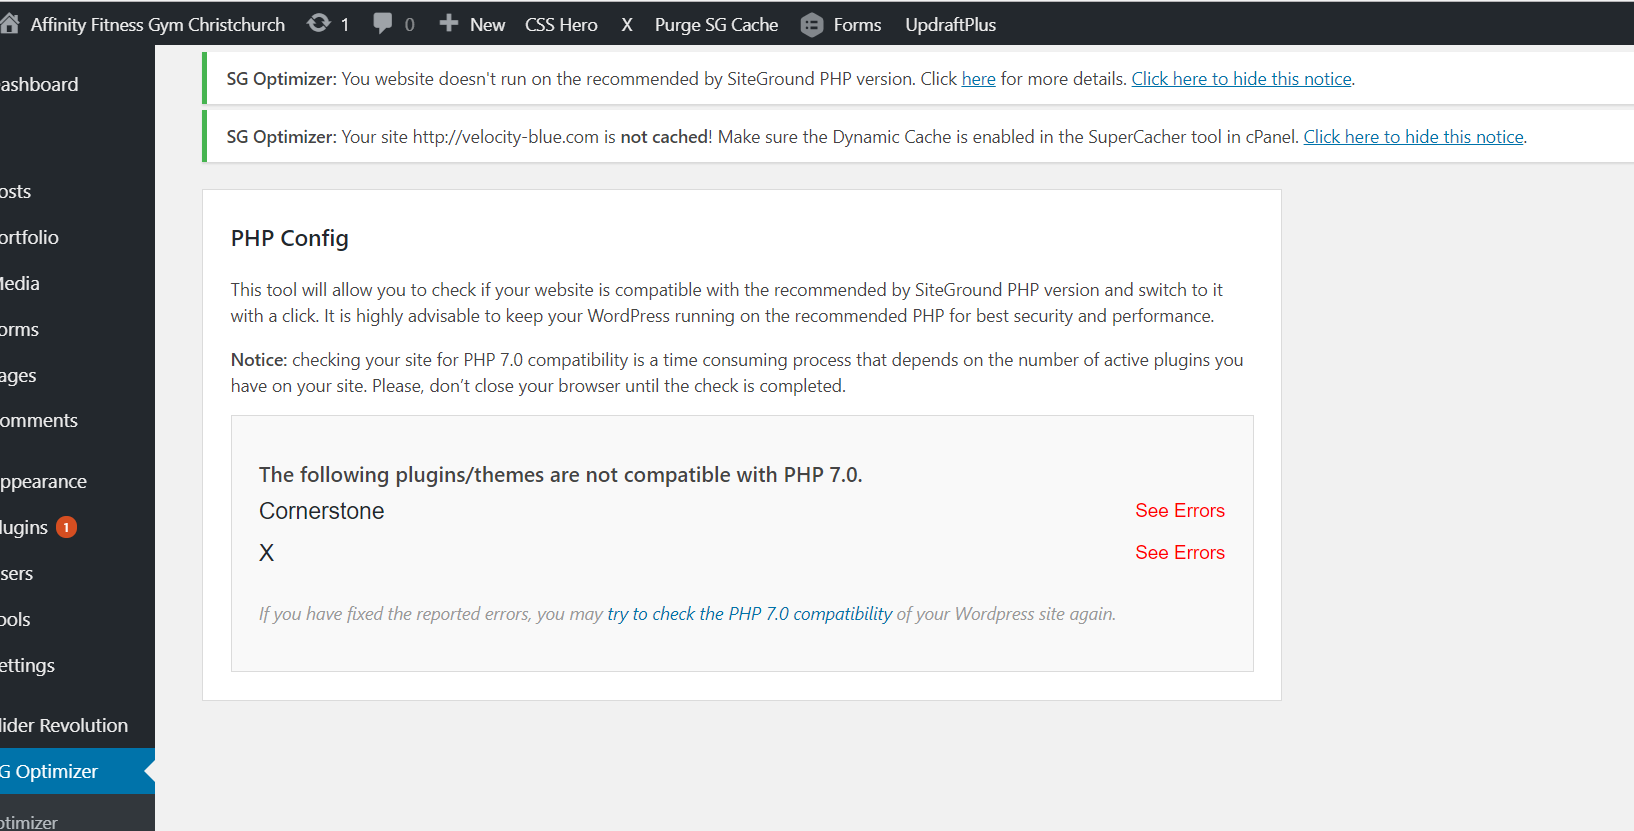Click the updates refresh icon

(319, 23)
